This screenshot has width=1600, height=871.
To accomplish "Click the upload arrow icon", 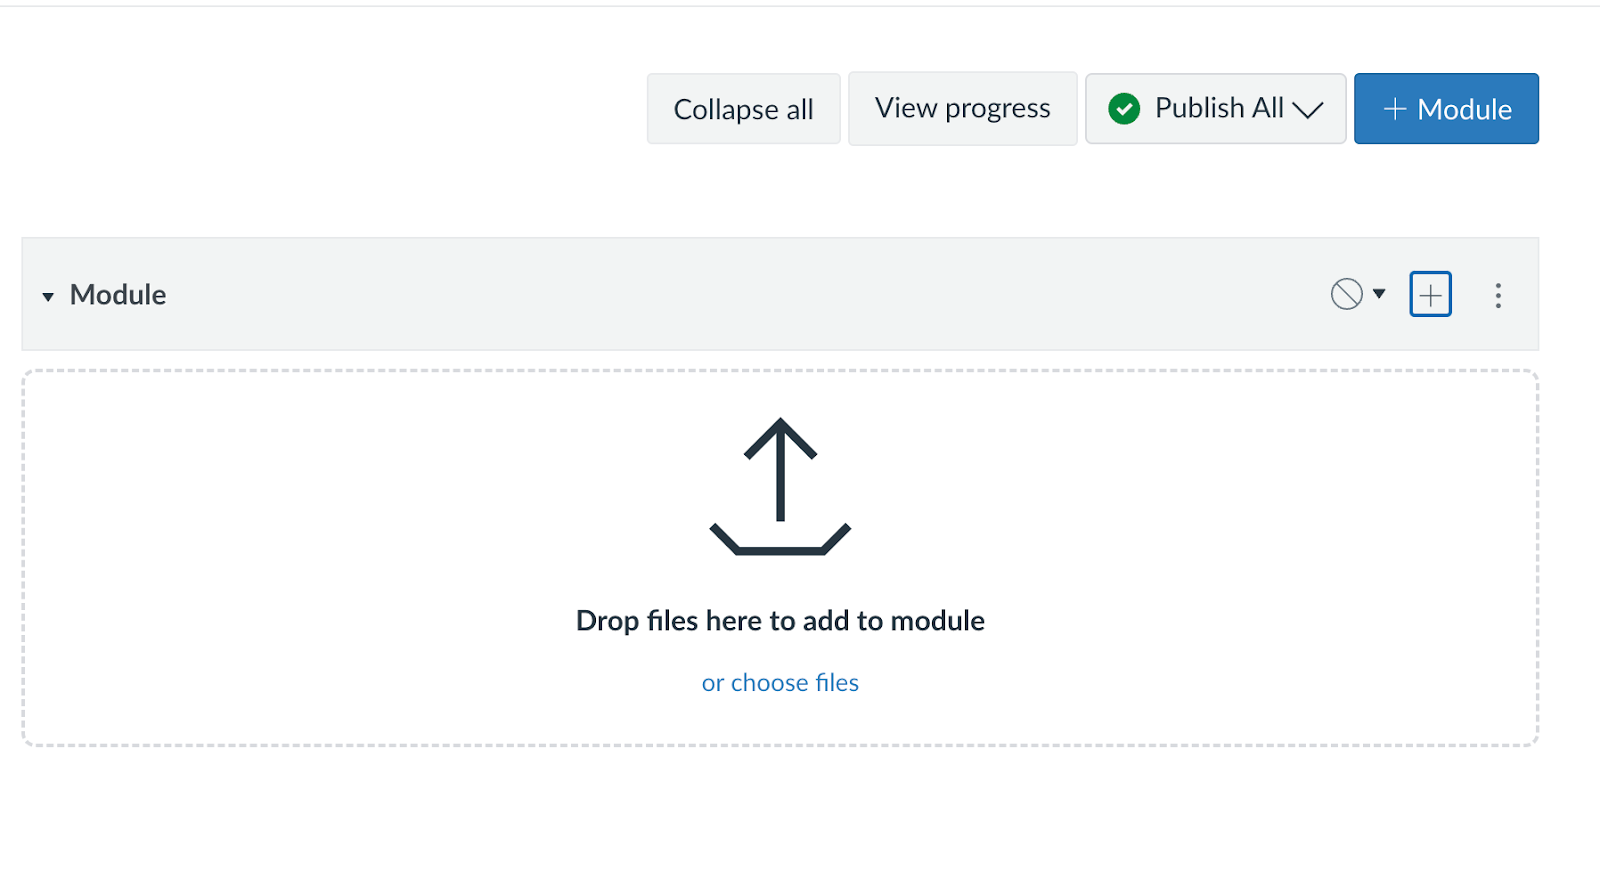I will (780, 486).
